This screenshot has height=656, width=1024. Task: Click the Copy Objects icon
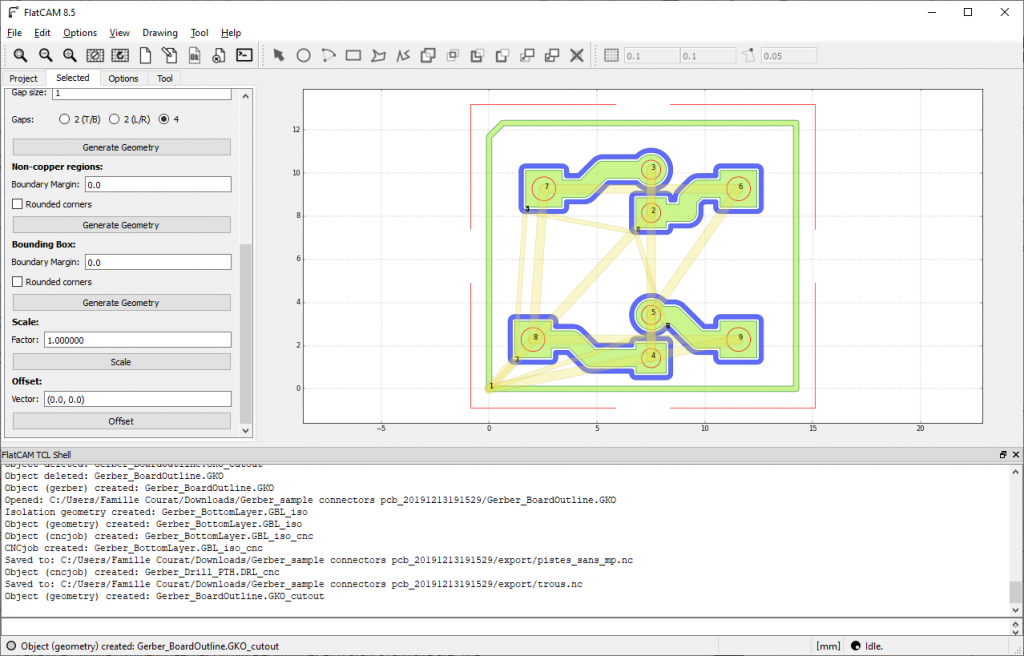click(x=552, y=56)
